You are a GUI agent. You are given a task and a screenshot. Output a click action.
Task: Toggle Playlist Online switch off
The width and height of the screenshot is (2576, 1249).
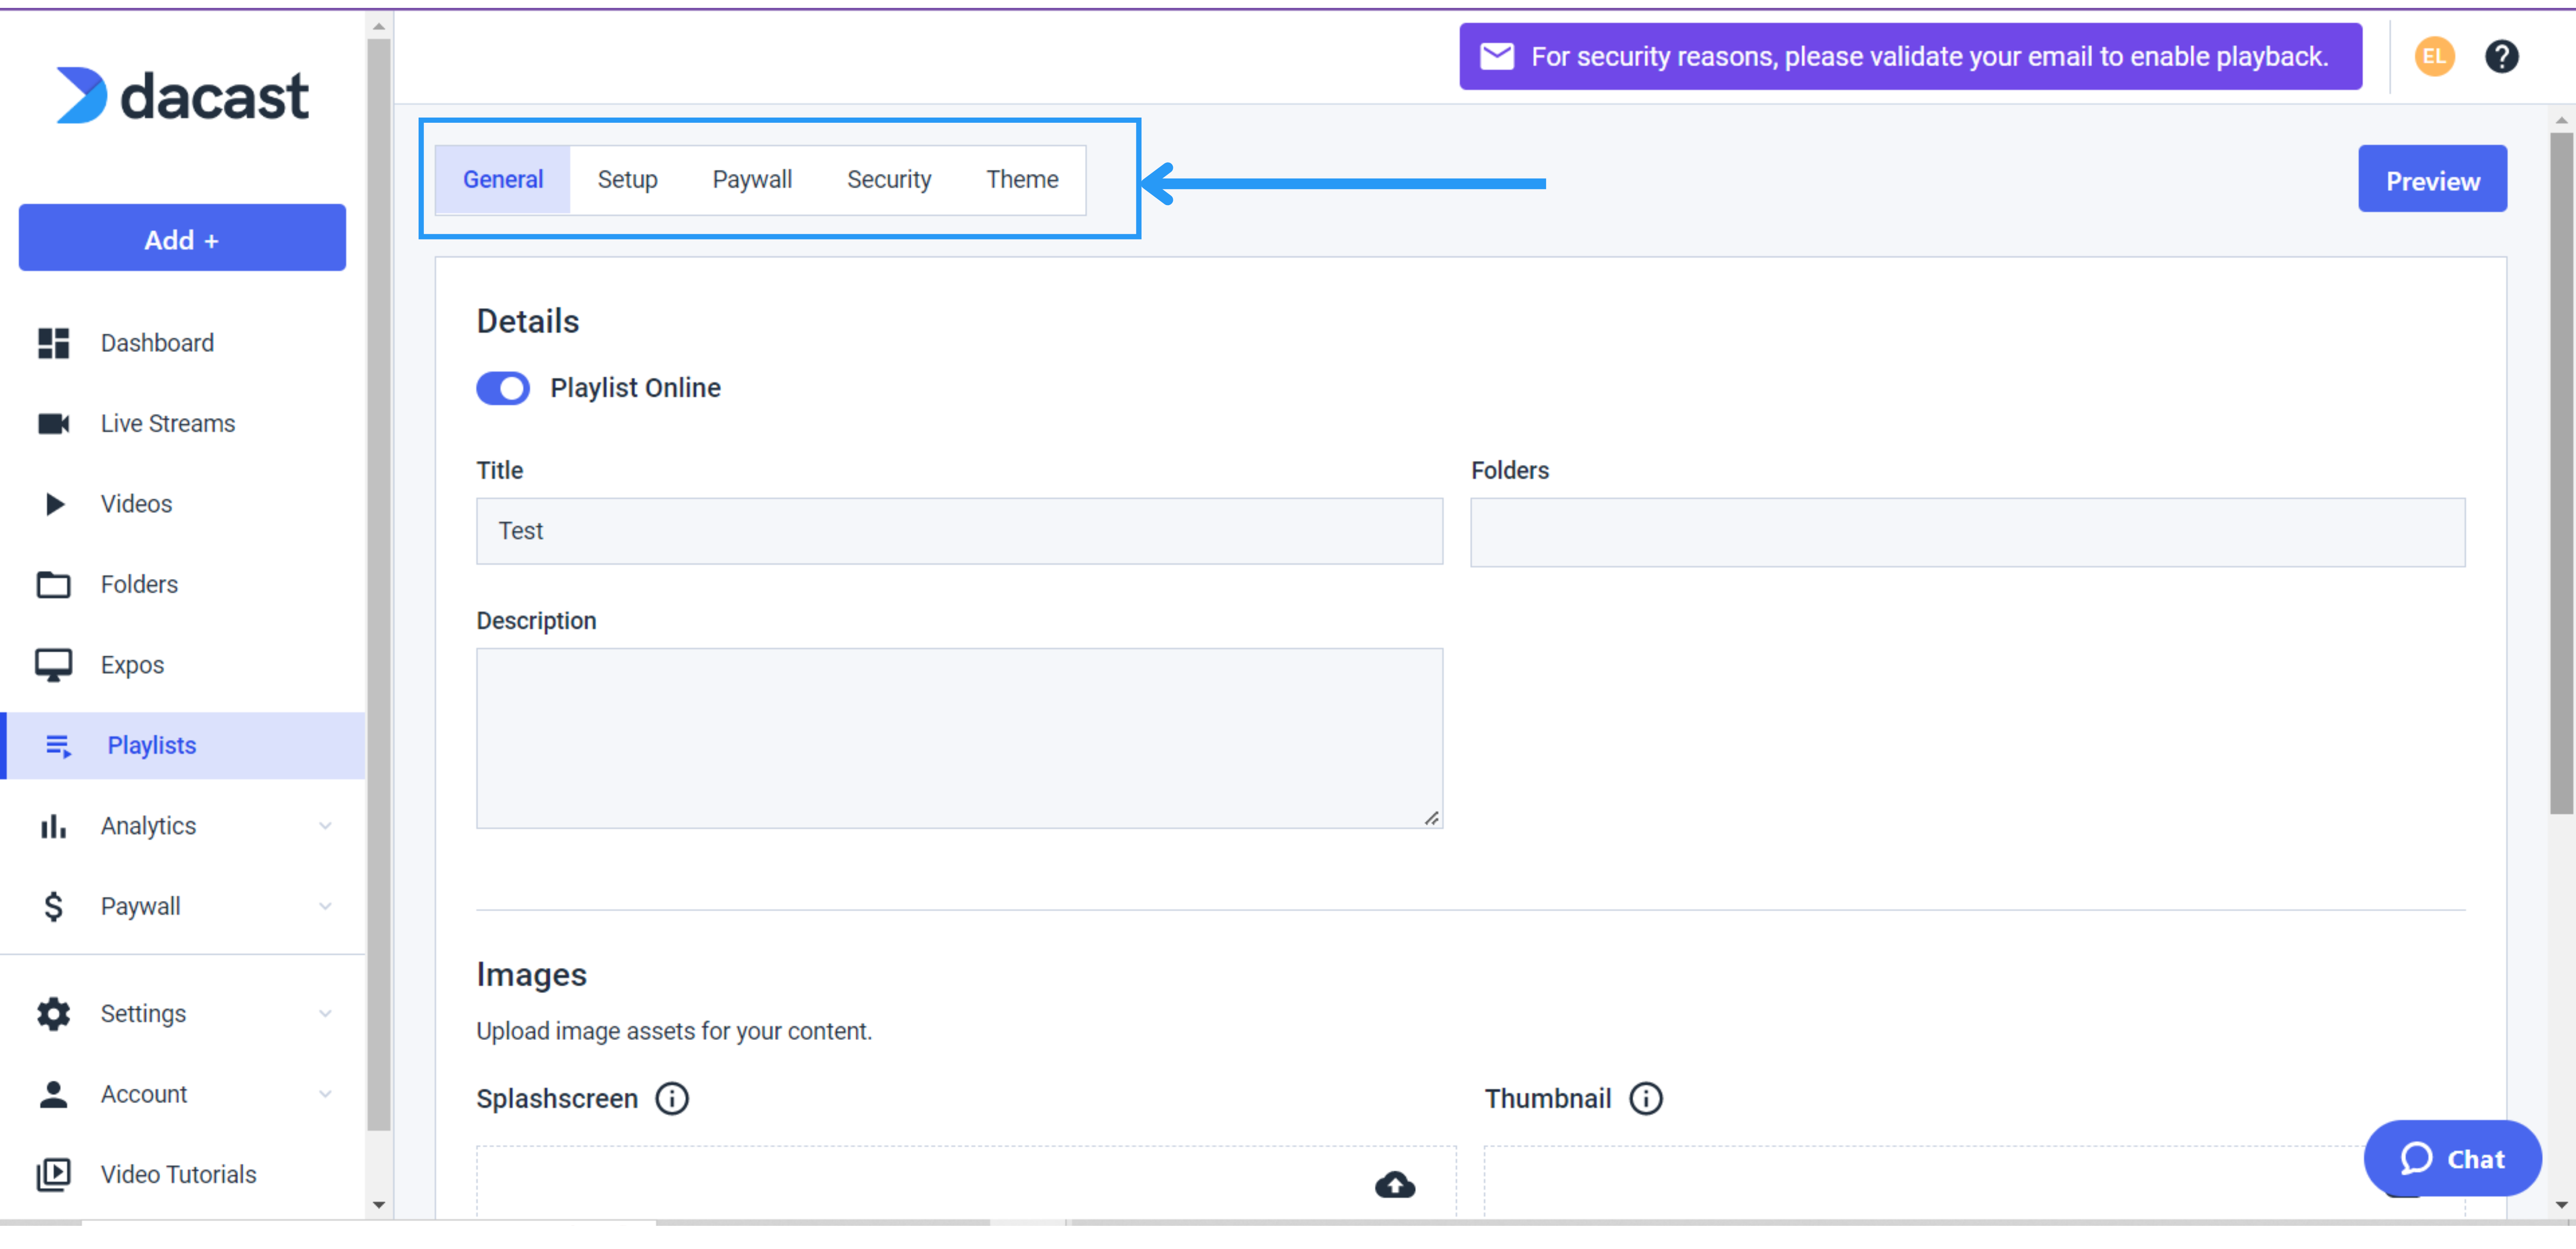(x=503, y=388)
